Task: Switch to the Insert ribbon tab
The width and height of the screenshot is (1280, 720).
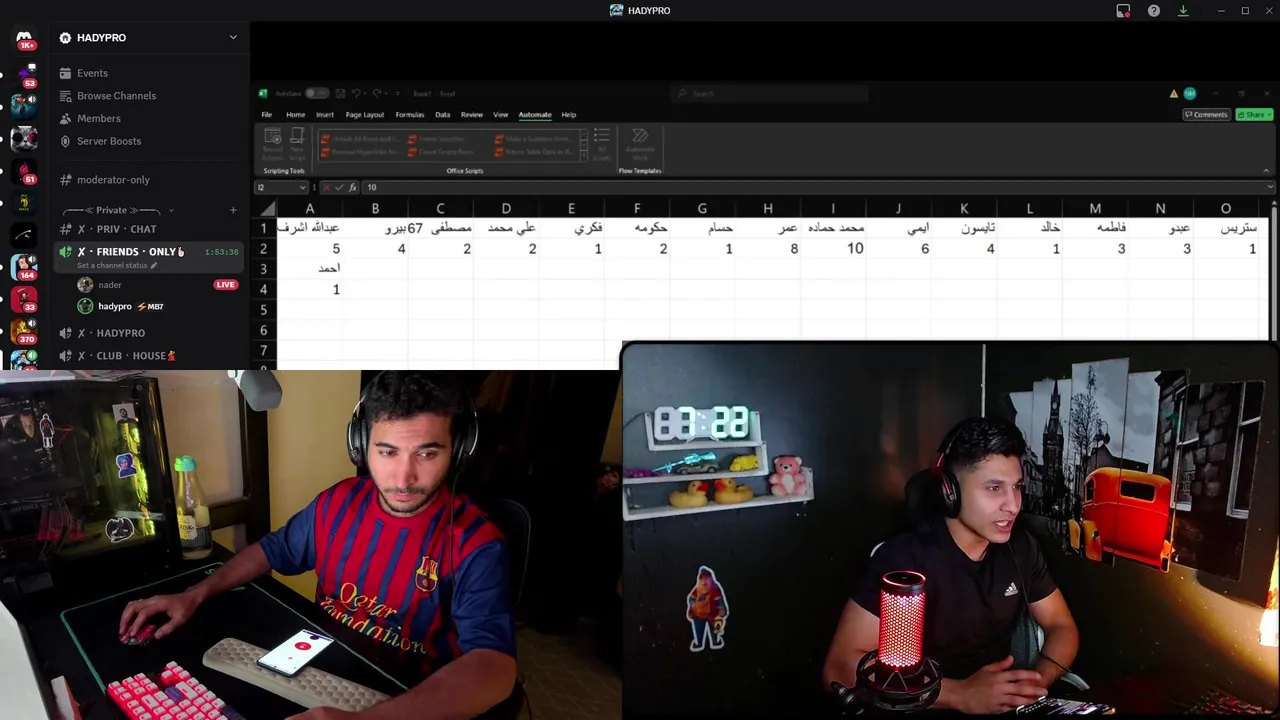Action: coord(325,115)
